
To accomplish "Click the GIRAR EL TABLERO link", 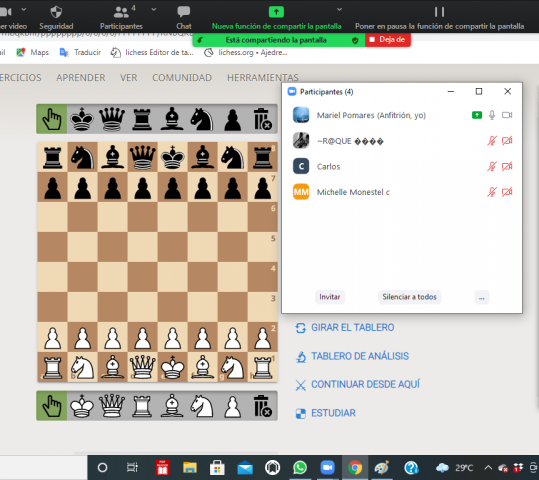I will tap(352, 327).
